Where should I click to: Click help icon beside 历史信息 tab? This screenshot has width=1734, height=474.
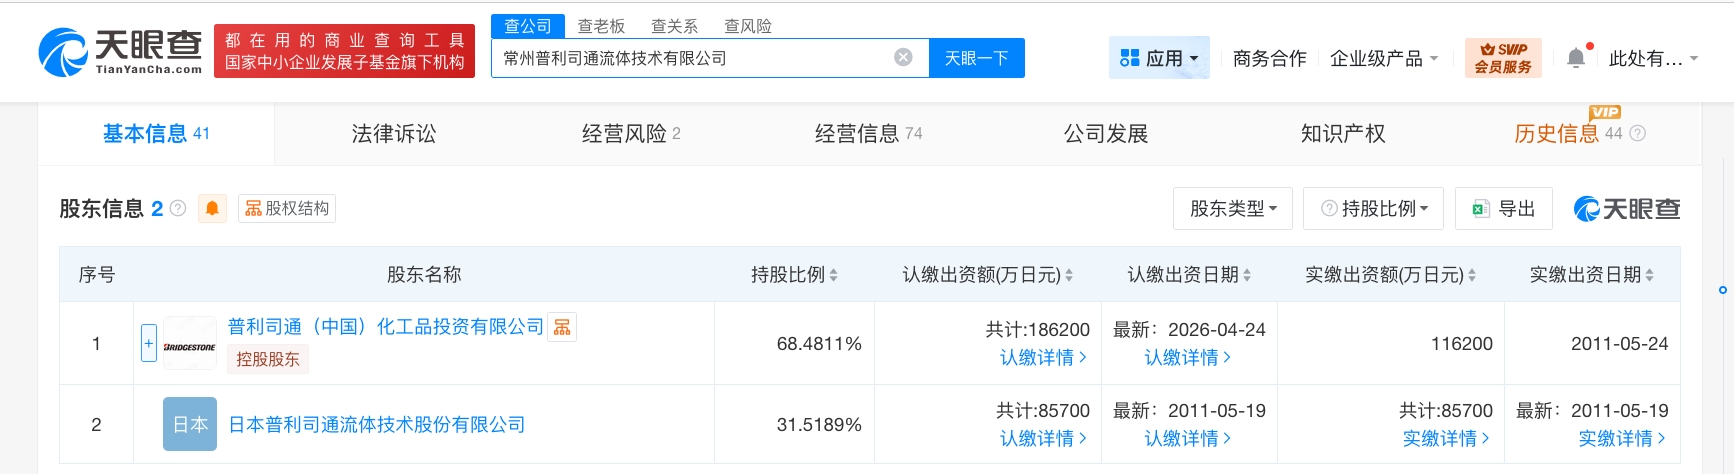[x=1637, y=134]
